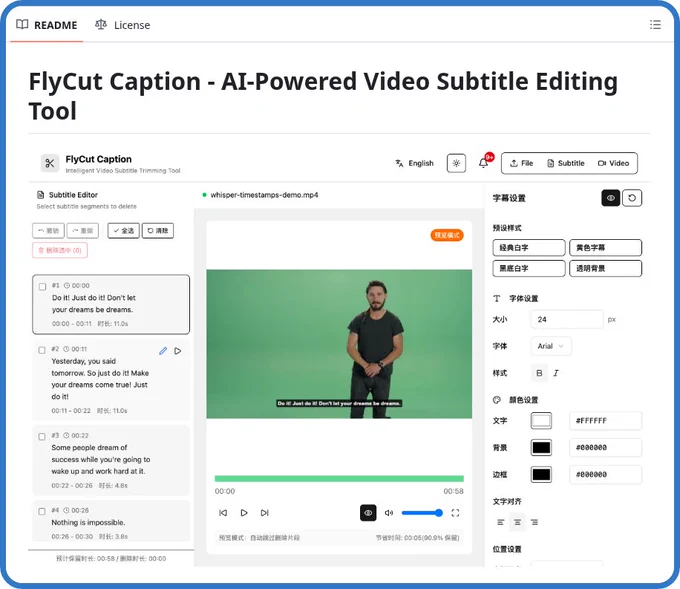This screenshot has width=680, height=589.
Task: Click background color hex field
Action: pyautogui.click(x=605, y=448)
